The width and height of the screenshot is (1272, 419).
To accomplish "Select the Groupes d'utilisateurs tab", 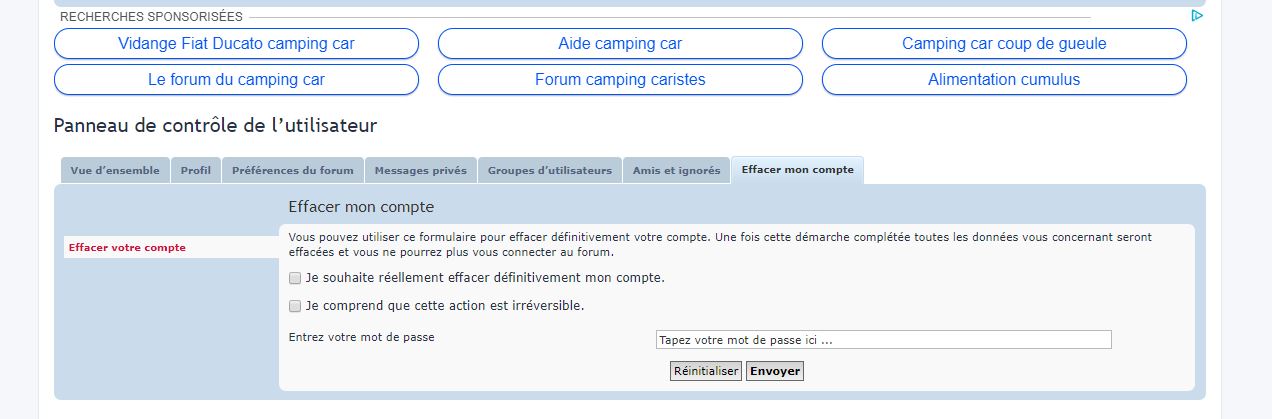I will [x=550, y=171].
